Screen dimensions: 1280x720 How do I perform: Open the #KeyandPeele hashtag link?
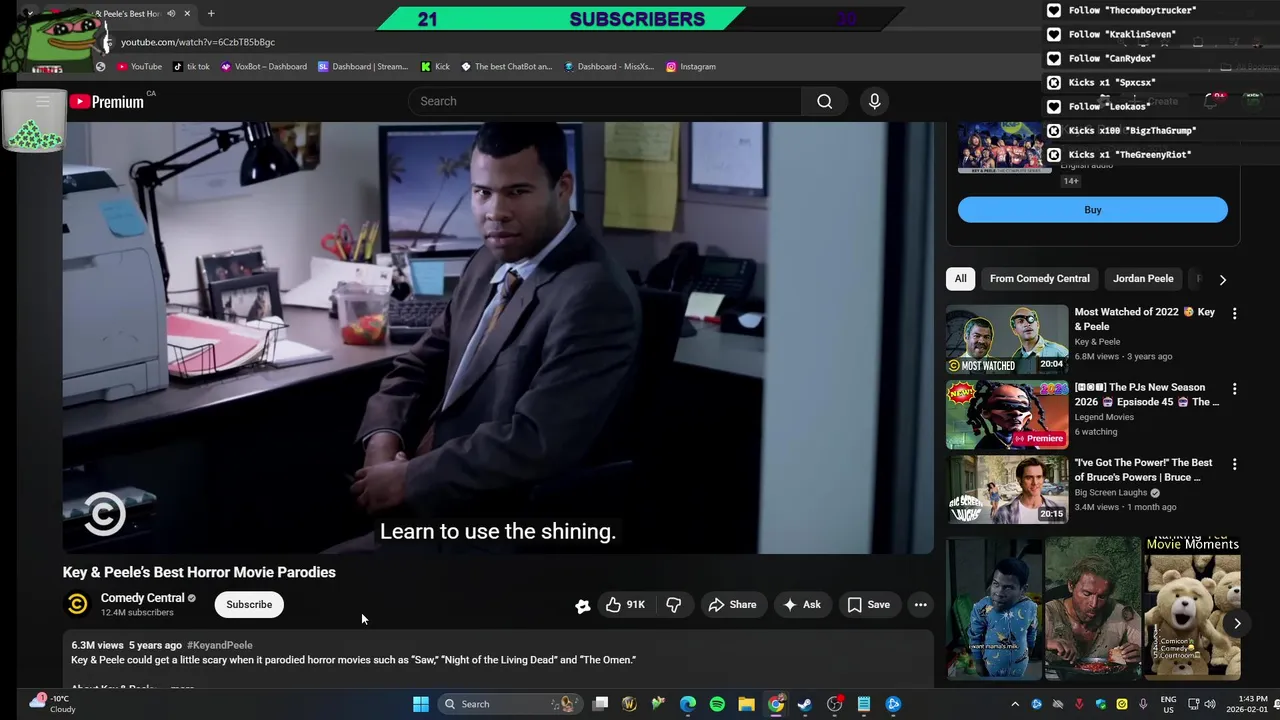tap(219, 645)
